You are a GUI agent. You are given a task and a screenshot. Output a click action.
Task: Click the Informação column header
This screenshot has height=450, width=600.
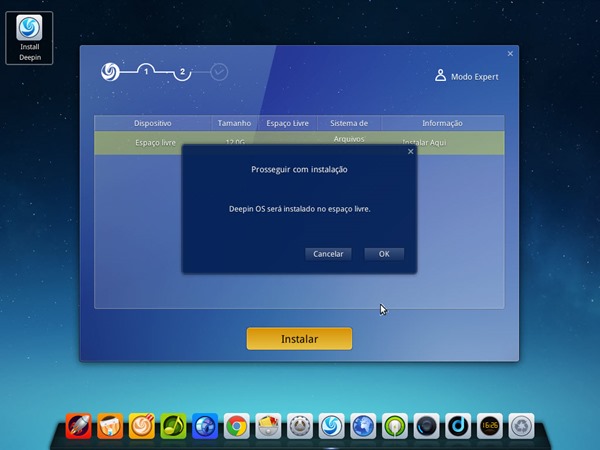[442, 123]
